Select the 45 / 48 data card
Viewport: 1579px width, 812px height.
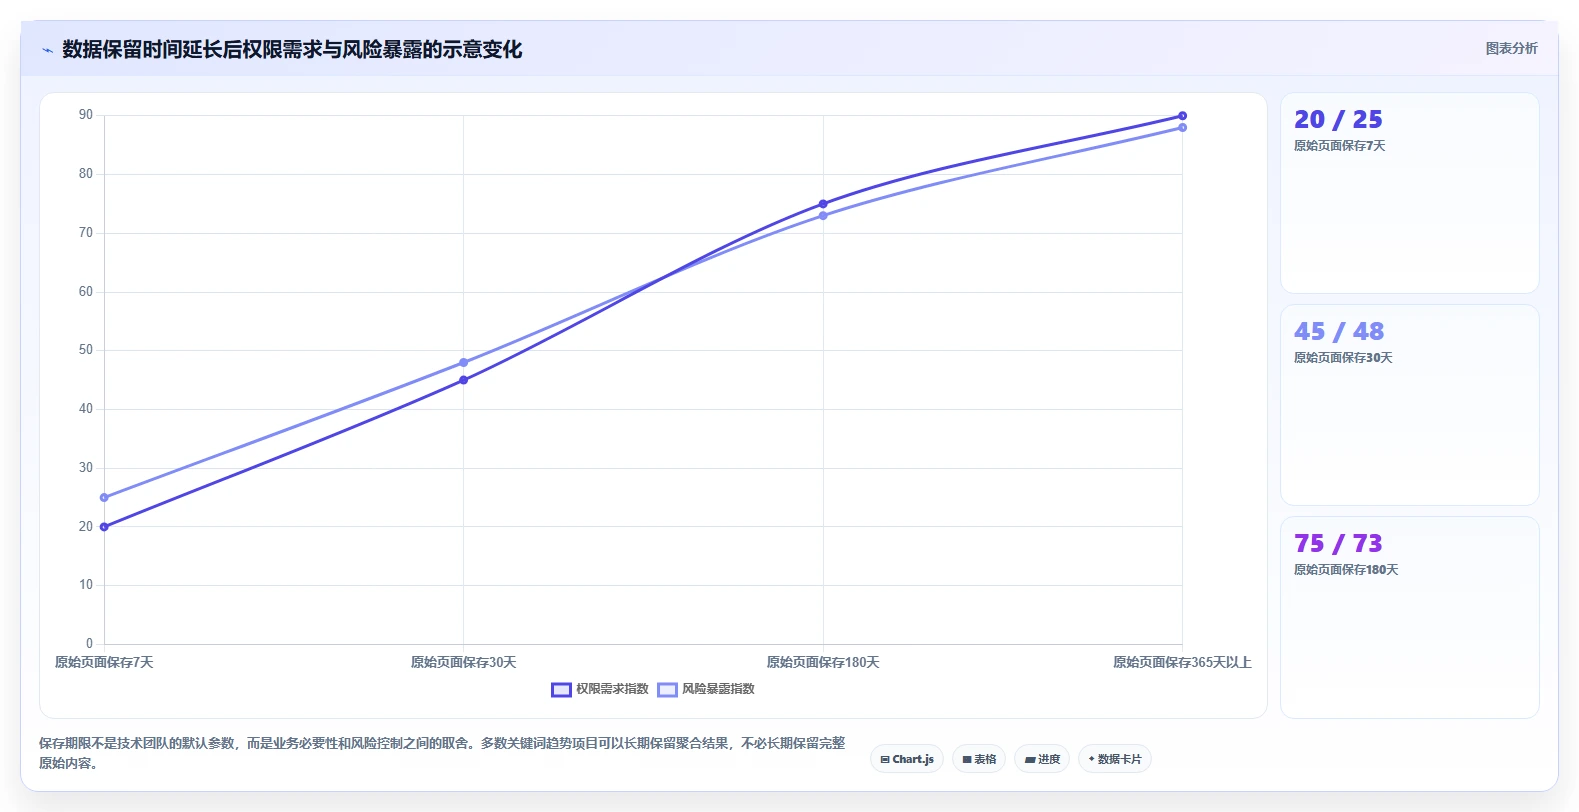click(1409, 405)
